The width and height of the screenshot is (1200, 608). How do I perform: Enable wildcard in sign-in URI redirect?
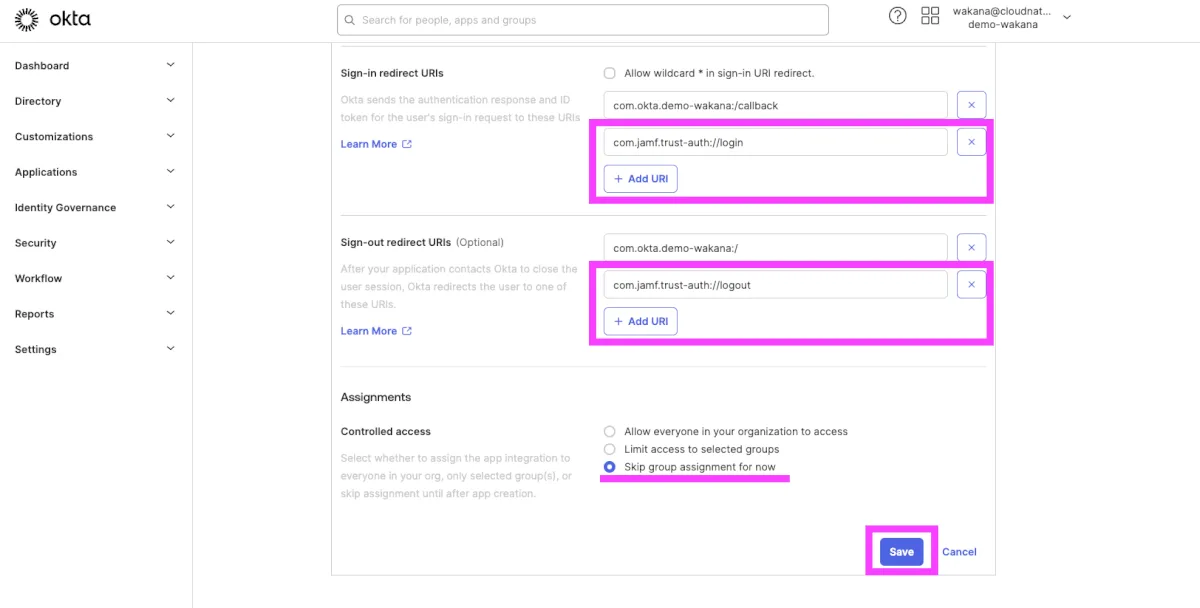tap(609, 73)
